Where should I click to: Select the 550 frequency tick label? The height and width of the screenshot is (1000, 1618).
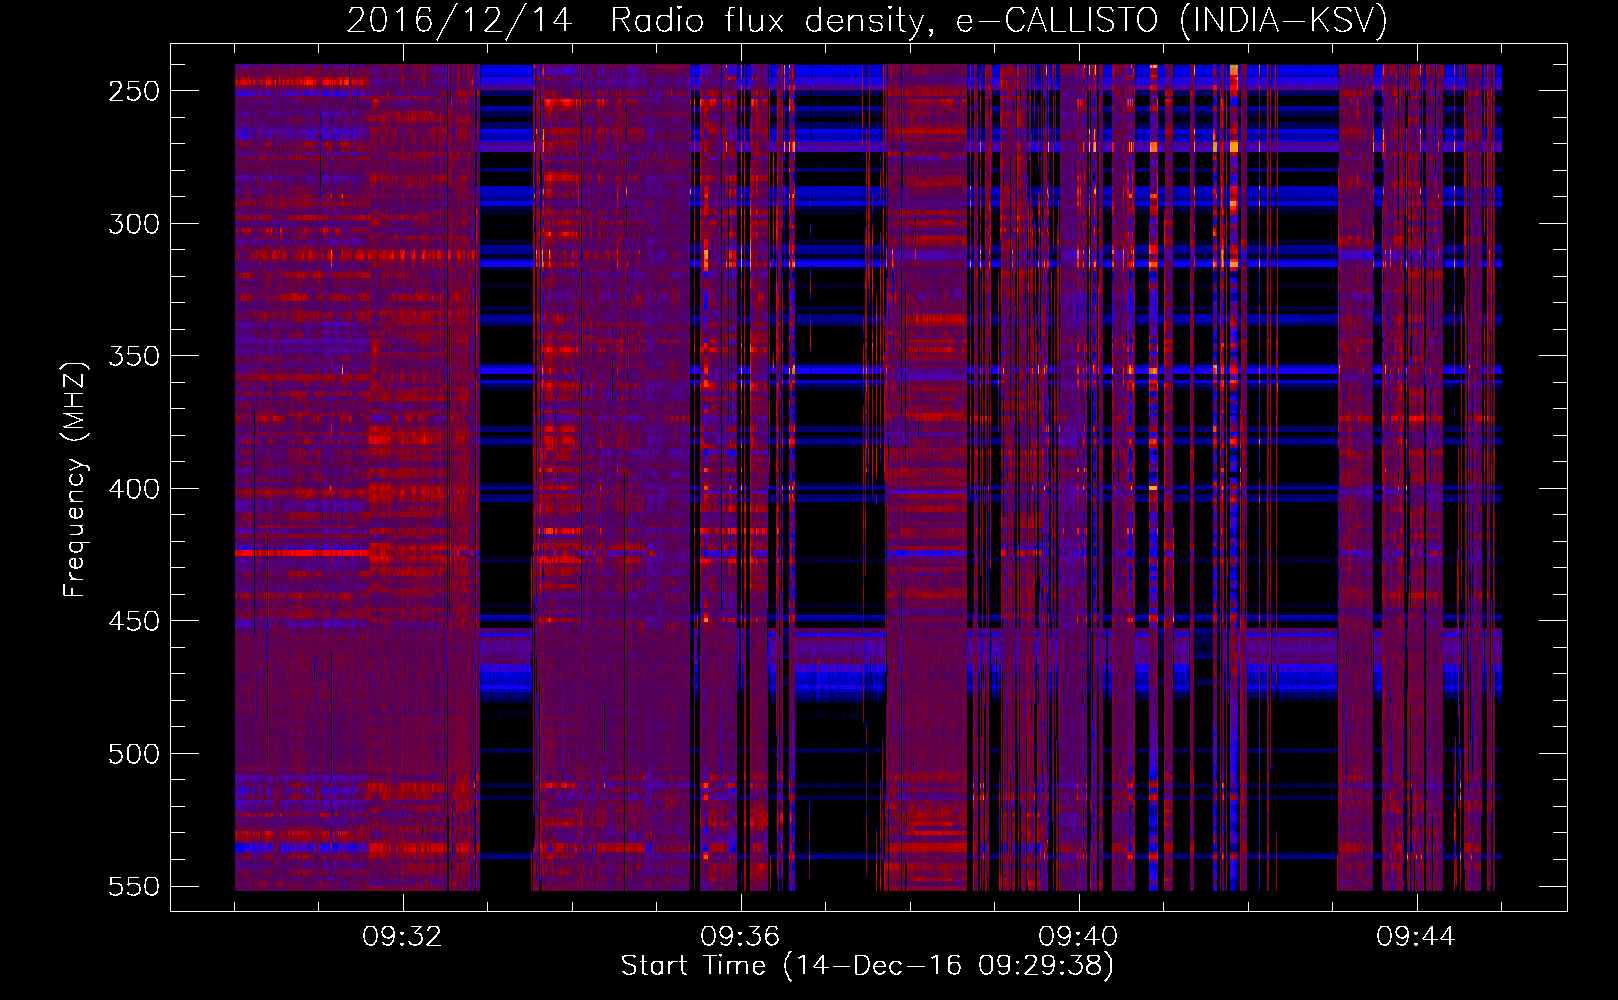point(134,887)
